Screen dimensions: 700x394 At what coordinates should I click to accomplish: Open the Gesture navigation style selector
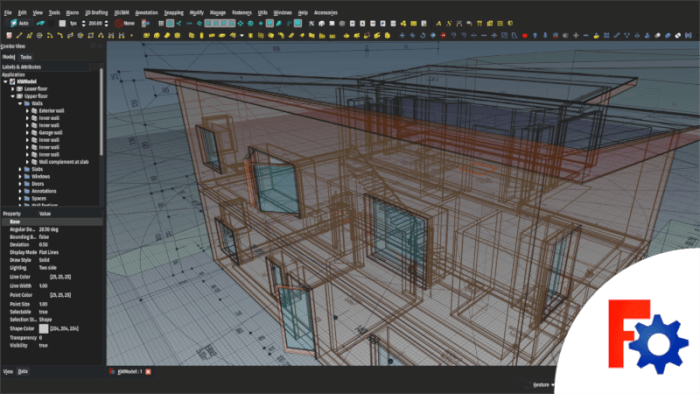click(x=543, y=385)
